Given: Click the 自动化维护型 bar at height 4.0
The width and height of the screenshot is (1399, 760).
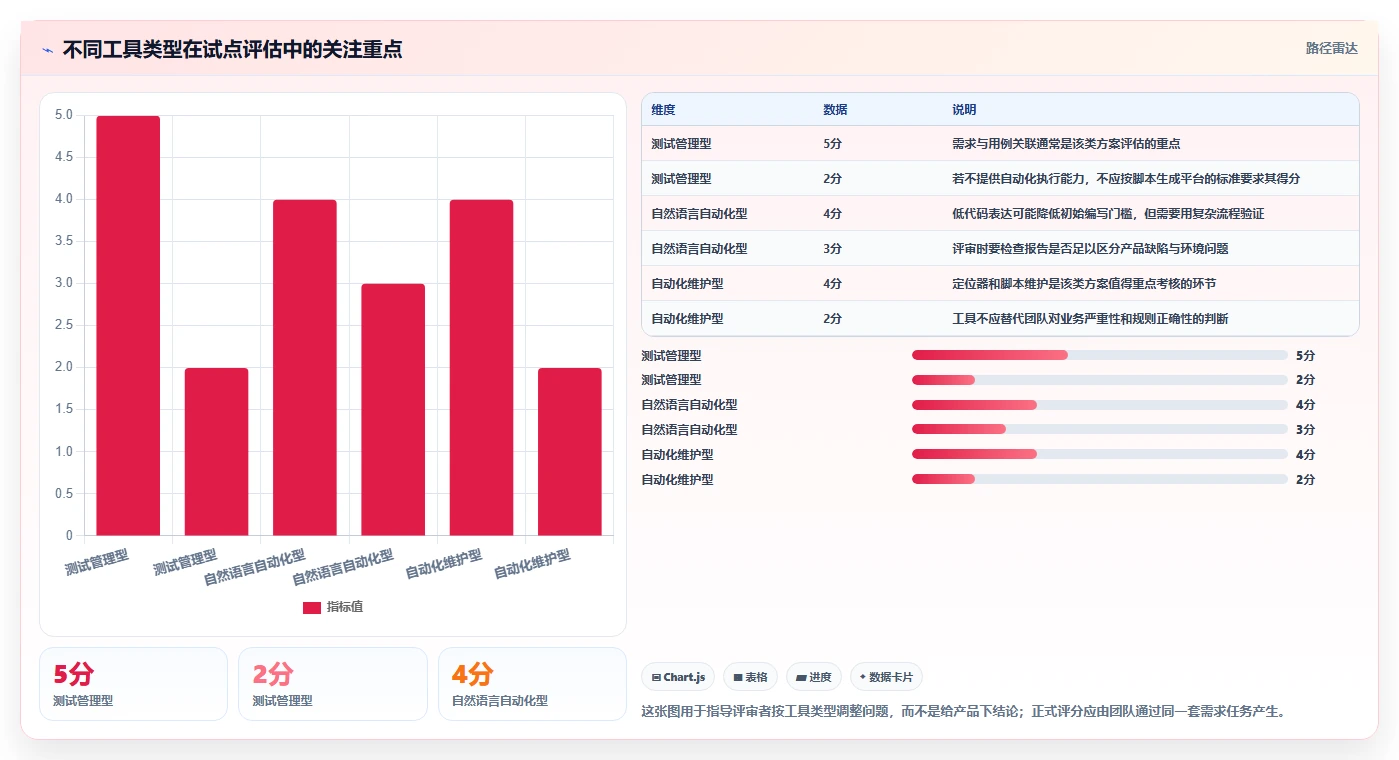Looking at the screenshot, I should pos(481,367).
